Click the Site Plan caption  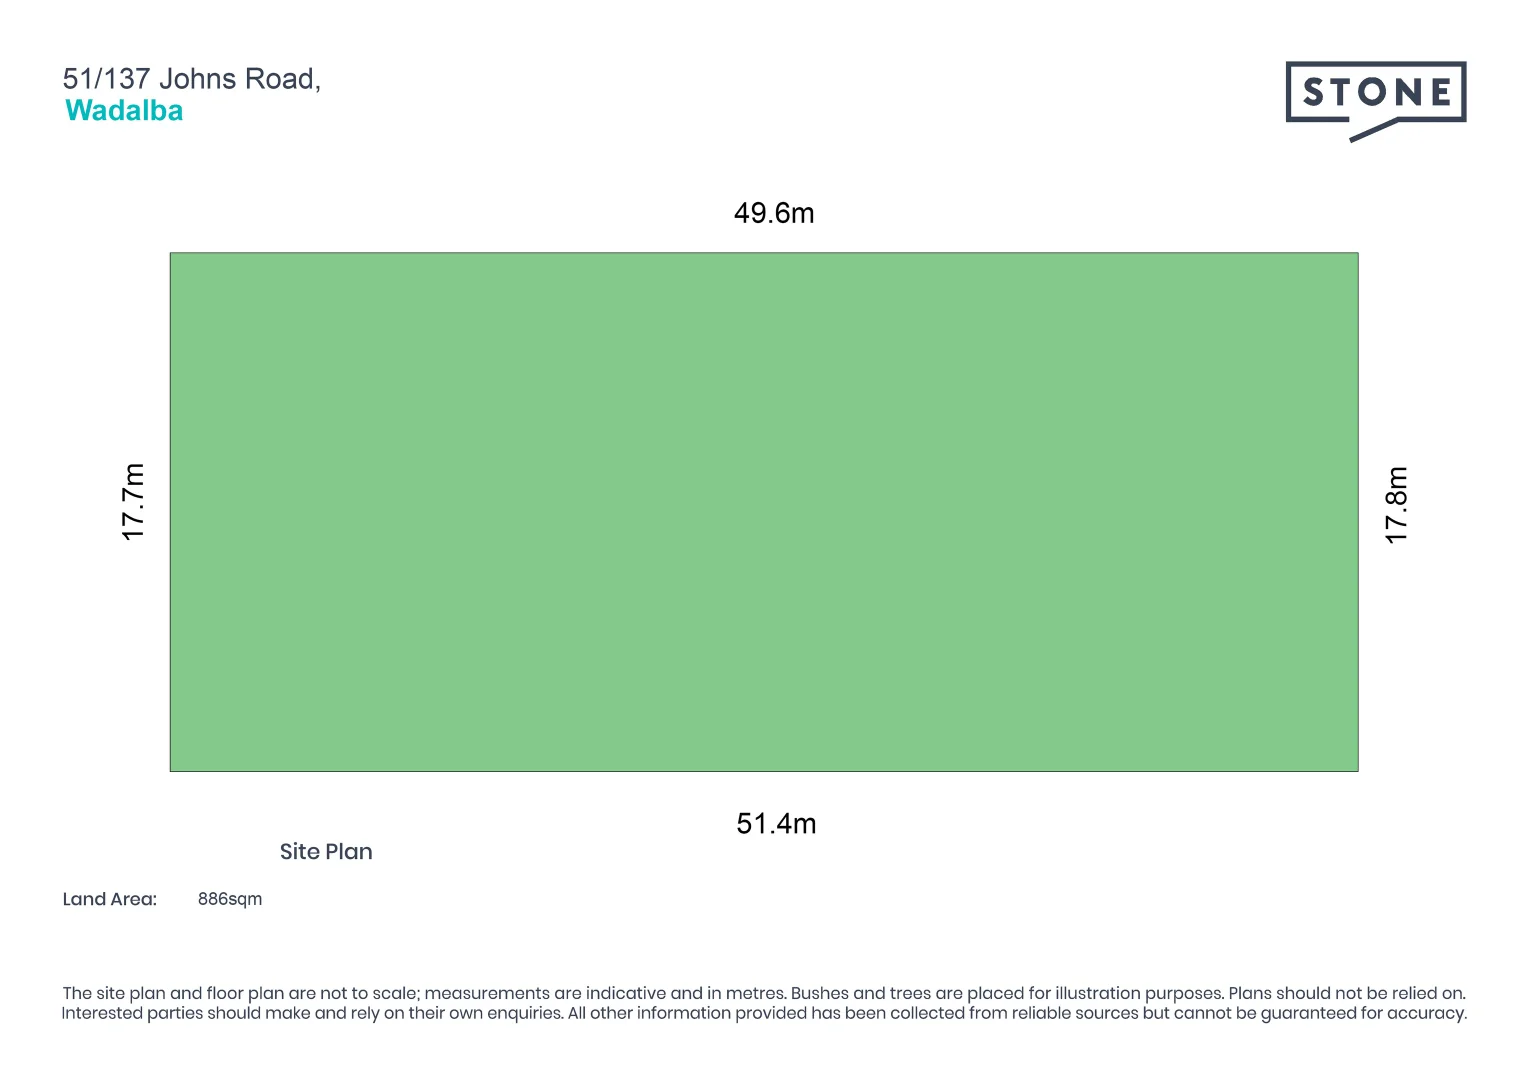326,852
